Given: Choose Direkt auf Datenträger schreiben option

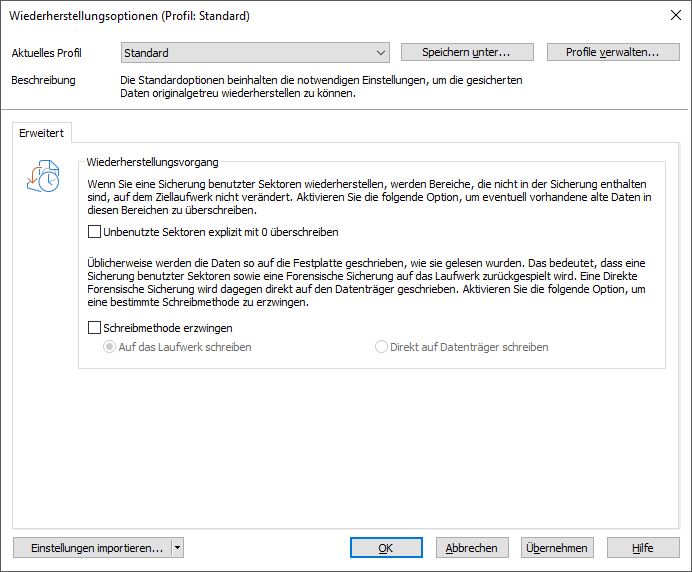Looking at the screenshot, I should 381,347.
